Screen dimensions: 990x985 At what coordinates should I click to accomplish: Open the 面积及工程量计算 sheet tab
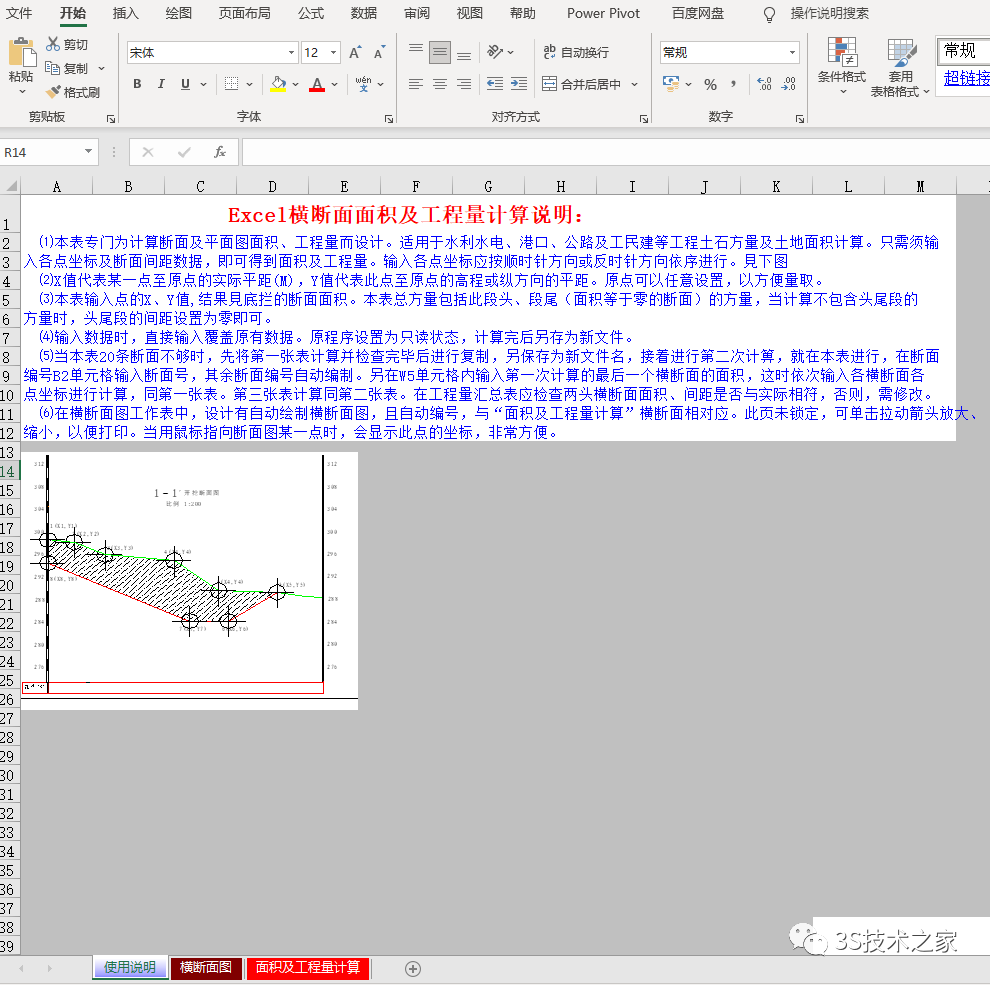click(x=307, y=967)
